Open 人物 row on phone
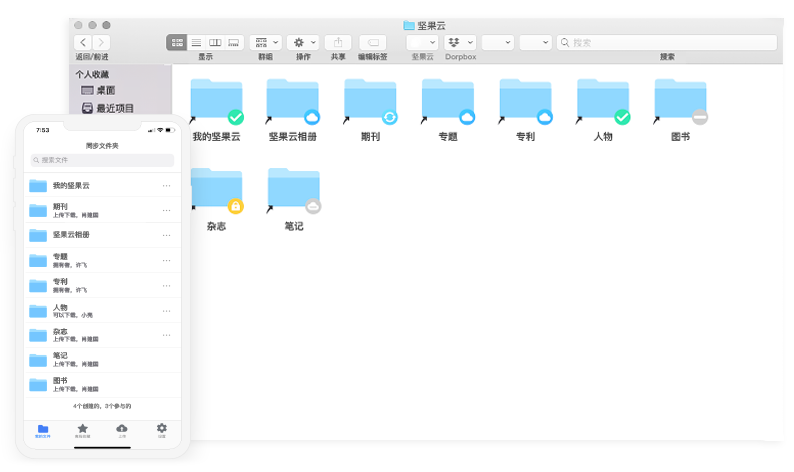The image size is (794, 472). [x=102, y=310]
